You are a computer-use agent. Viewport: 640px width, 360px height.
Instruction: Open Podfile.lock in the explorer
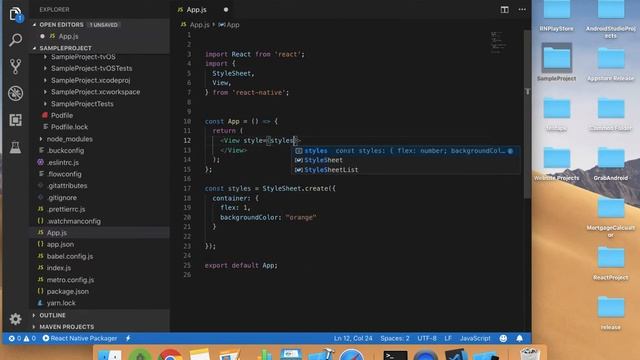pos(69,127)
